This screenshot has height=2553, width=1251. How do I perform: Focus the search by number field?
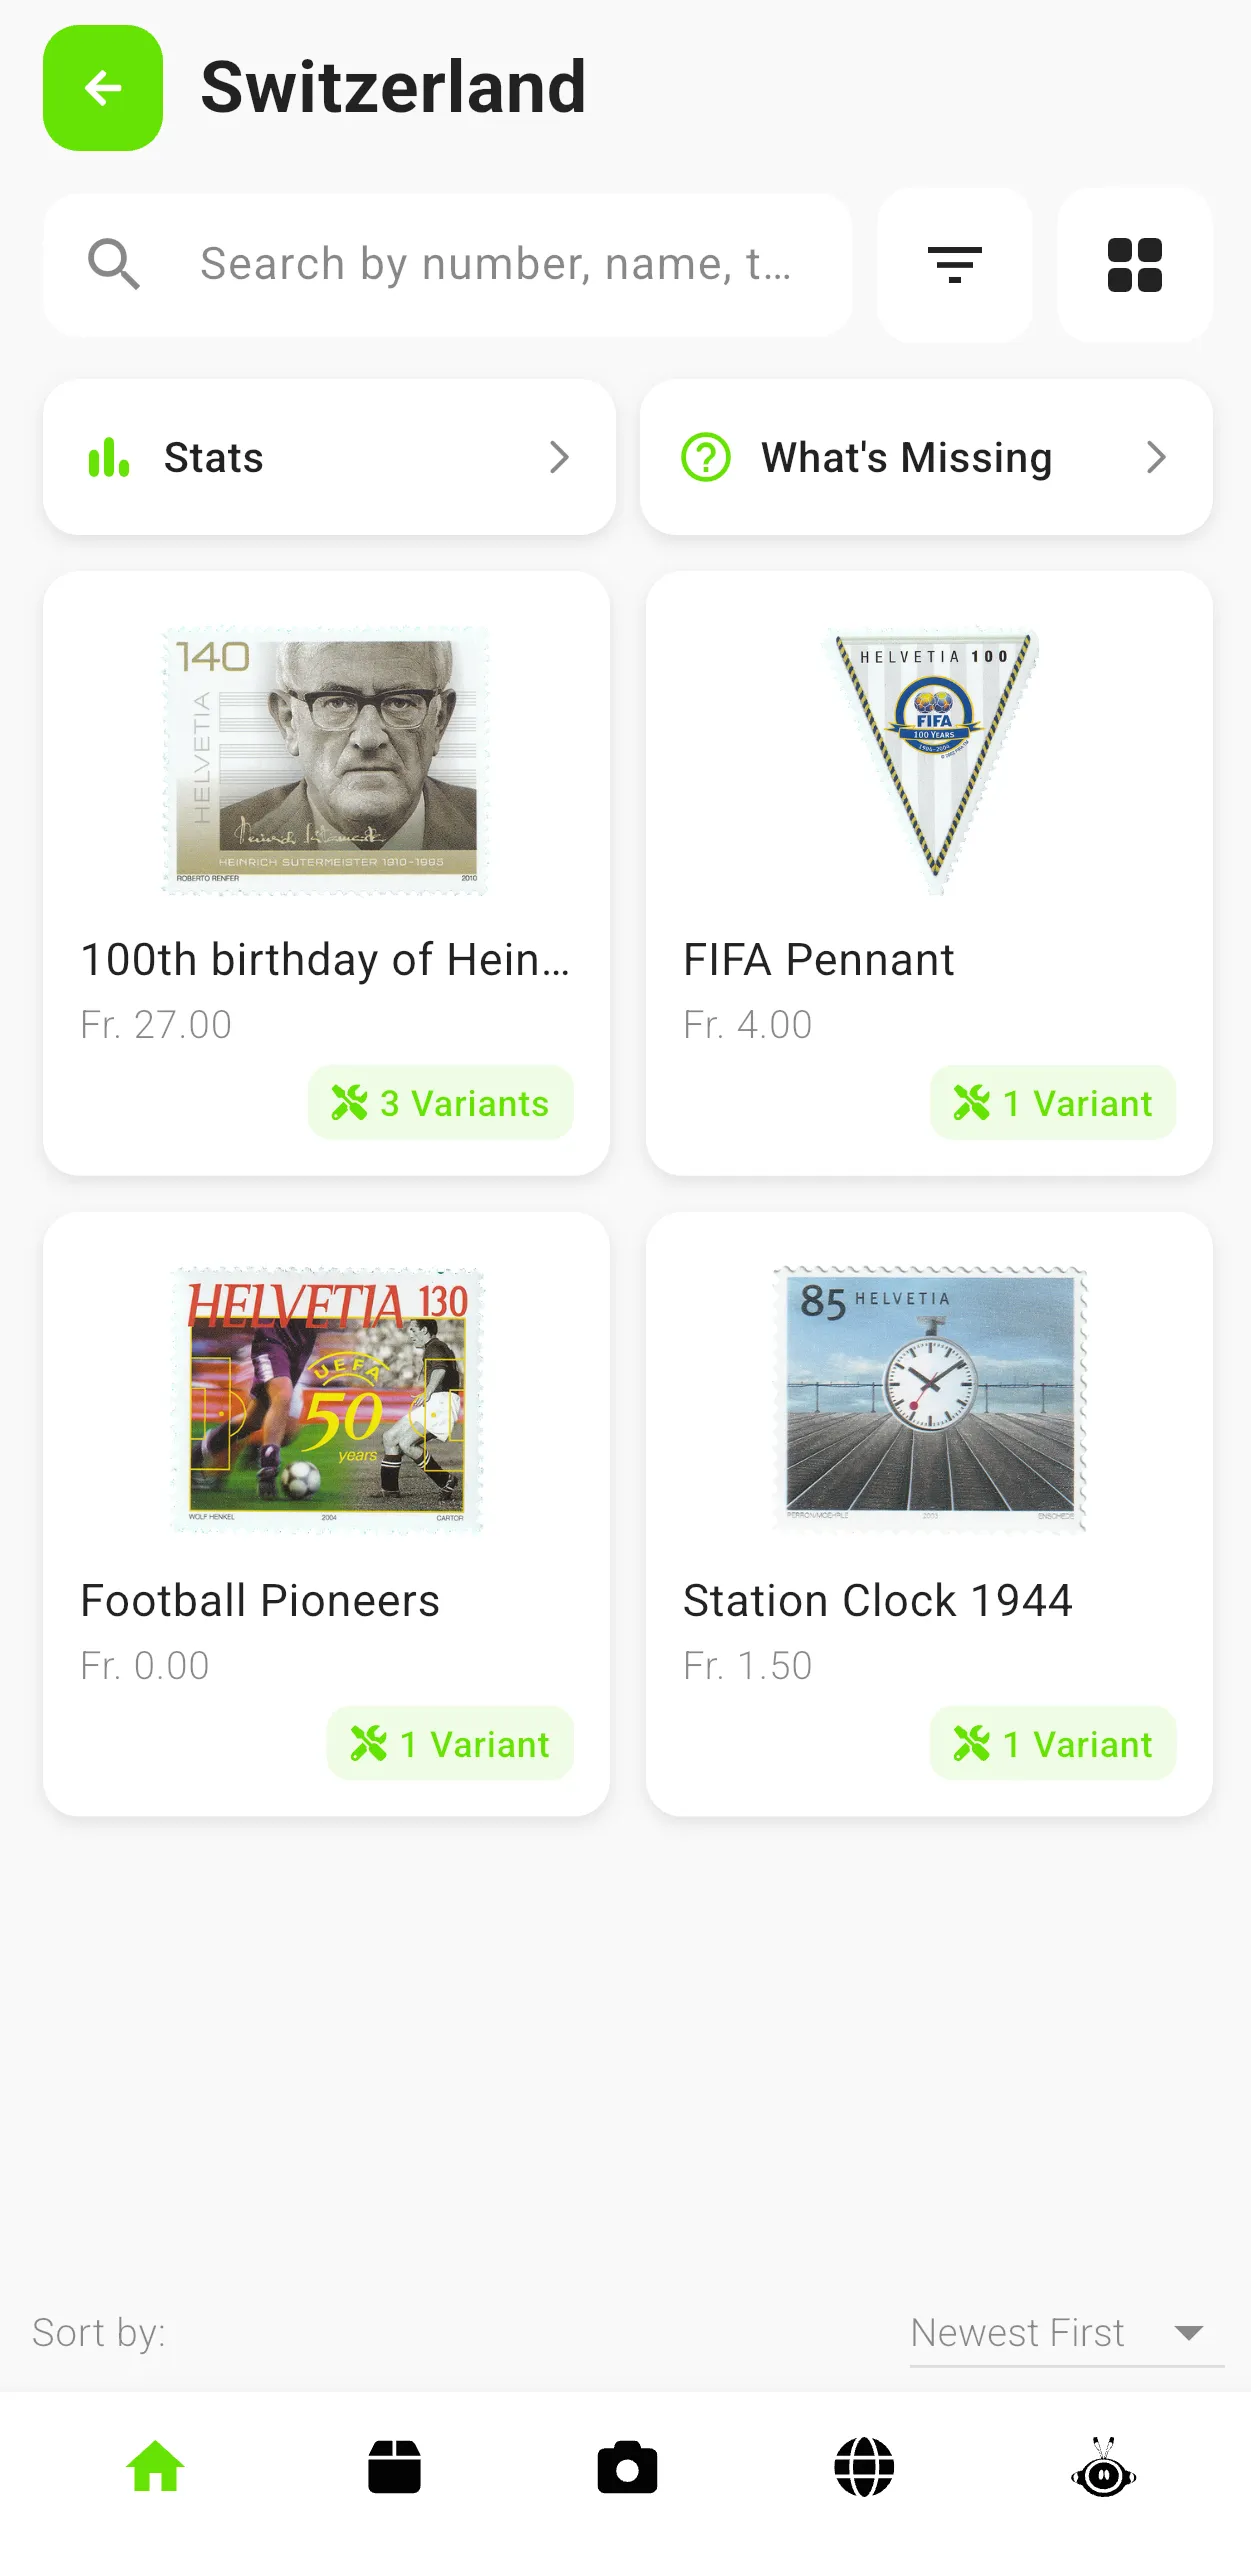click(x=497, y=265)
